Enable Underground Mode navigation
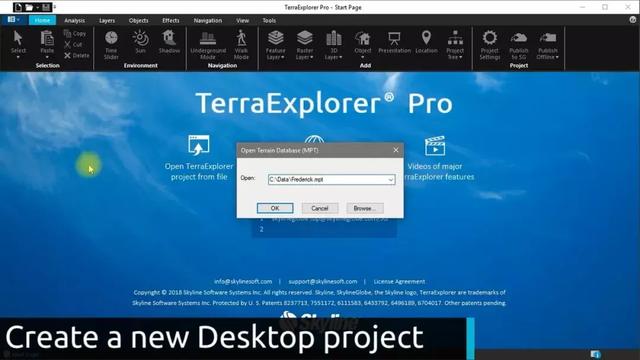The height and width of the screenshot is (360, 640). 208,45
